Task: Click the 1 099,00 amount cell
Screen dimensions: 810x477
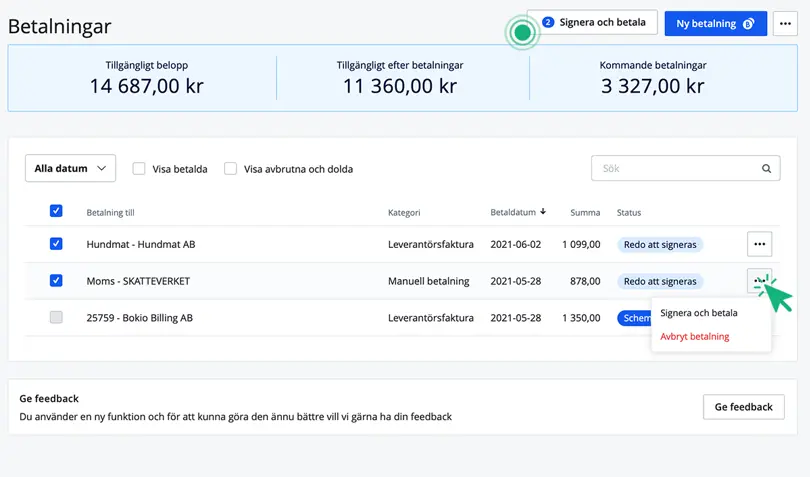Action: click(x=581, y=244)
